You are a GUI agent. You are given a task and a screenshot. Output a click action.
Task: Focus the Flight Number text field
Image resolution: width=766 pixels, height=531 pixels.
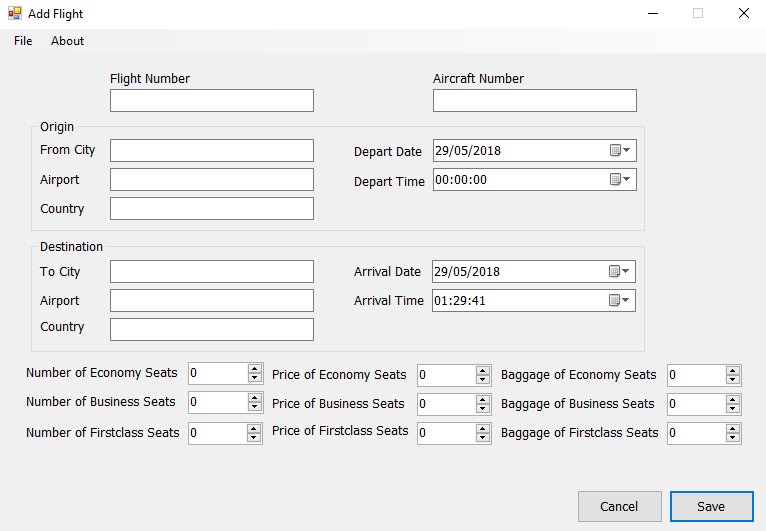212,101
